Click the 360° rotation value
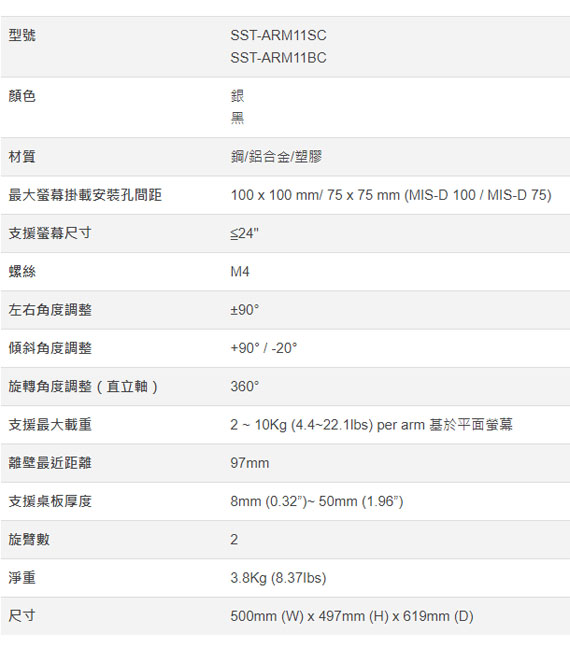The image size is (570, 648). pos(245,386)
